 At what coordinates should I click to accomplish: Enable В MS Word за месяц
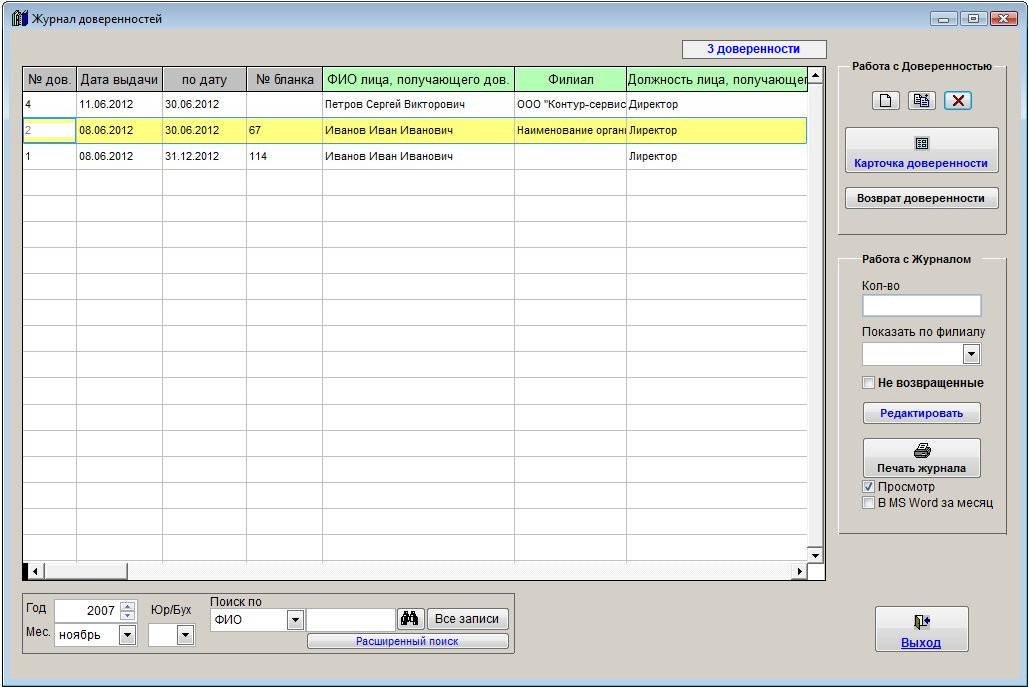(868, 503)
